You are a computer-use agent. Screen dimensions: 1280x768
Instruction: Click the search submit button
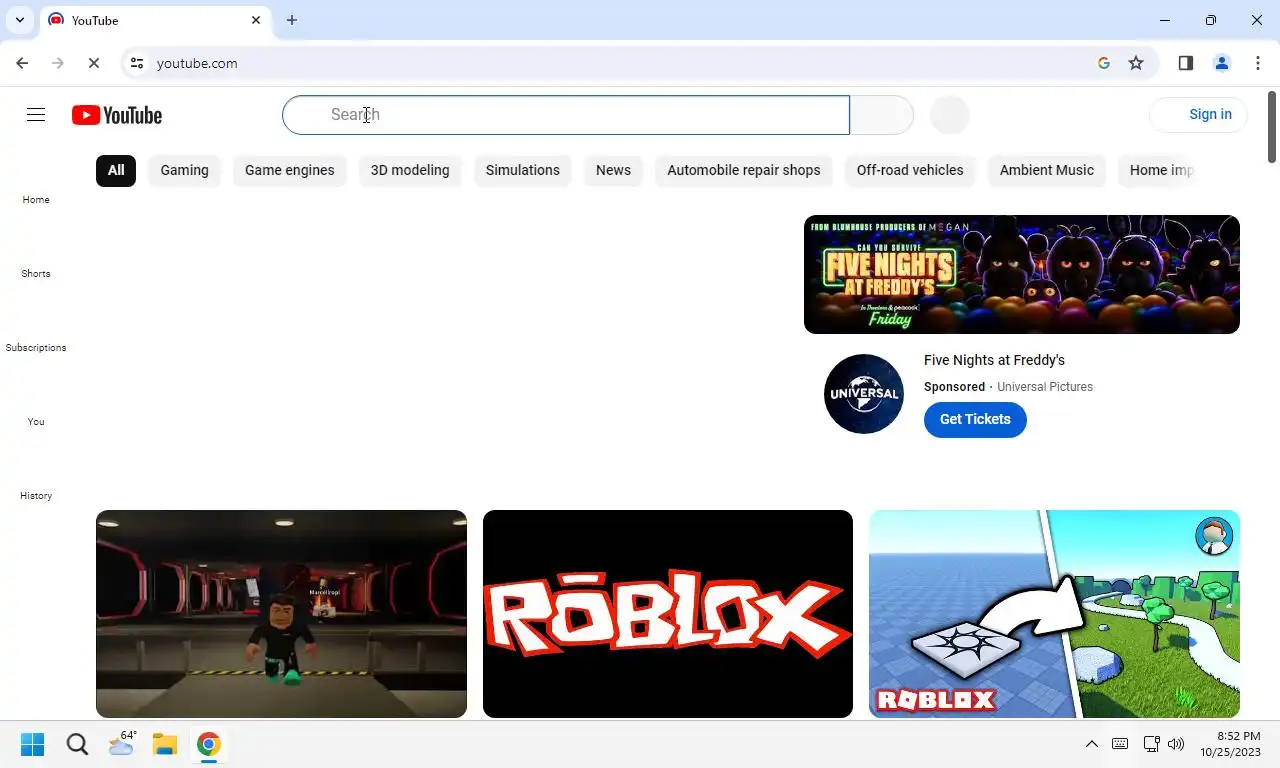[881, 115]
